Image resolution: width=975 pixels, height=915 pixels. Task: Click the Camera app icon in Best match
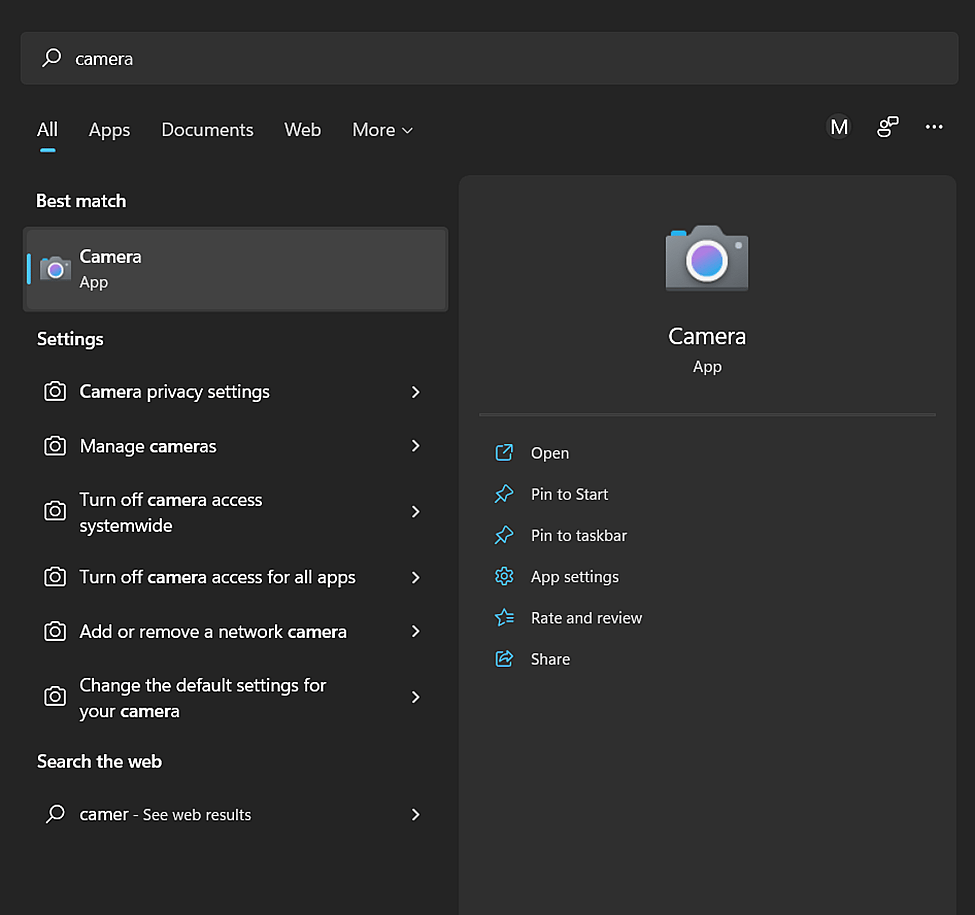click(x=55, y=269)
